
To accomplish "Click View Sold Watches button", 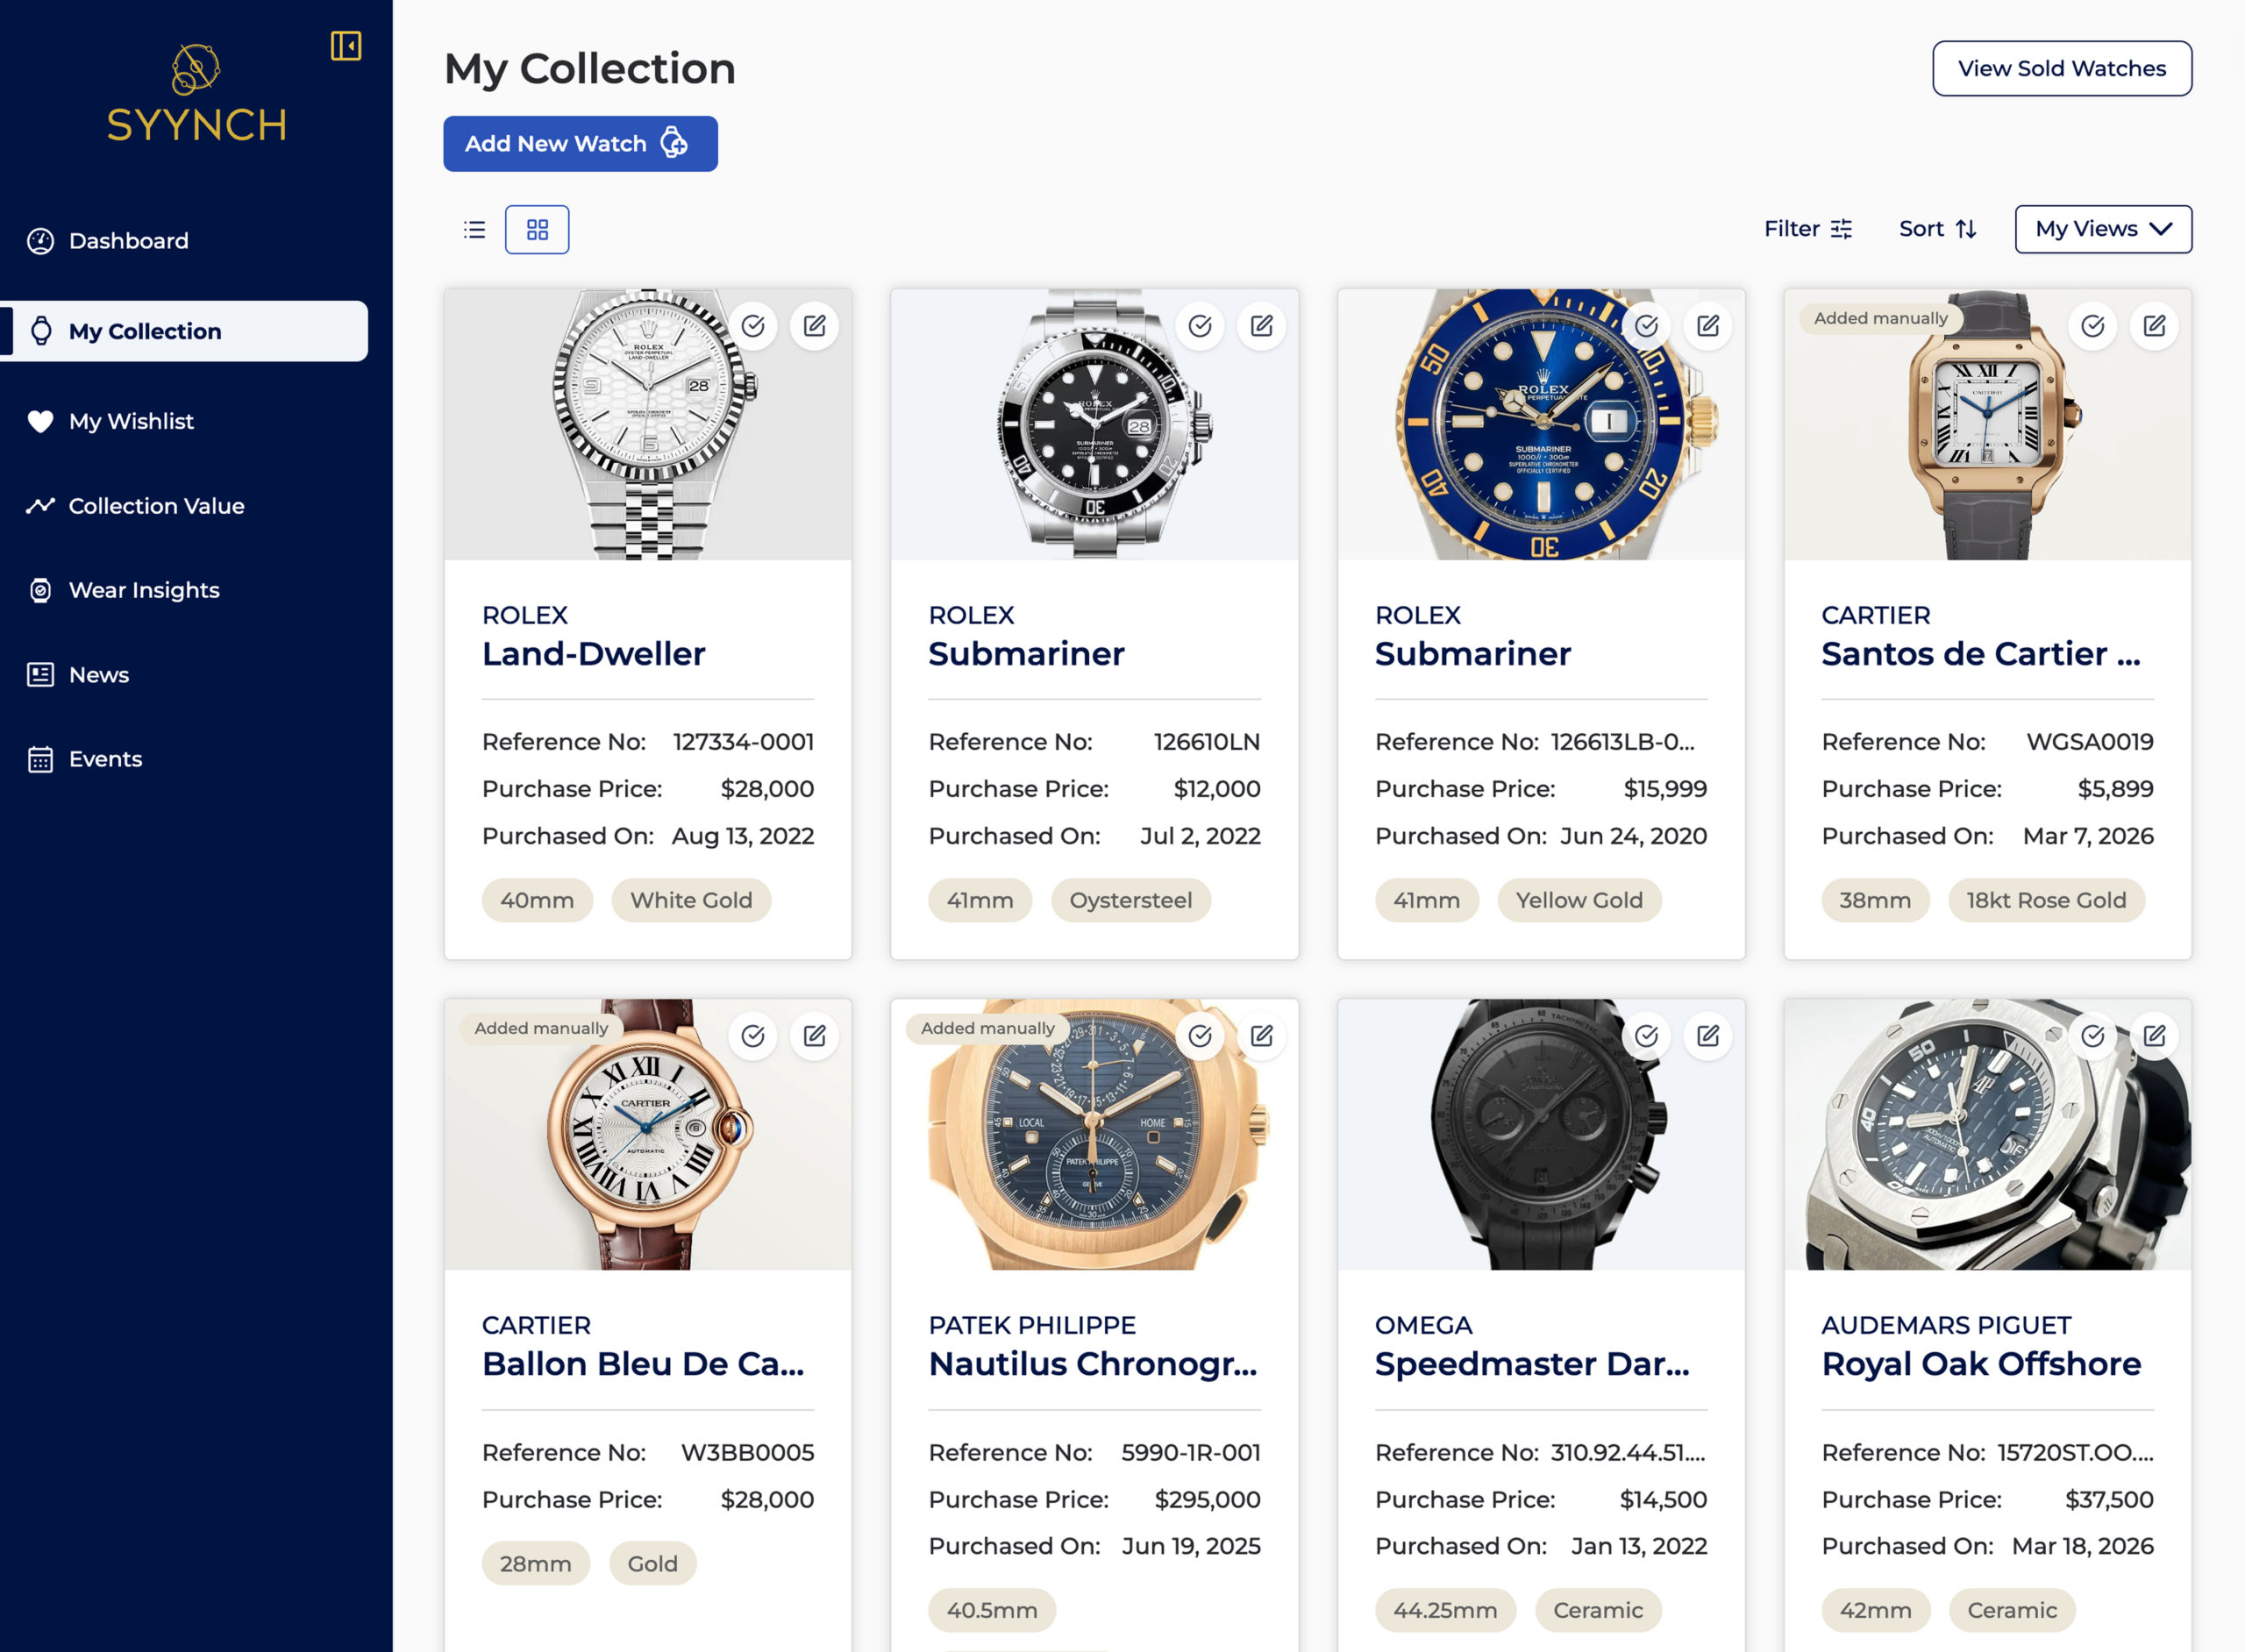I will click(x=2062, y=69).
